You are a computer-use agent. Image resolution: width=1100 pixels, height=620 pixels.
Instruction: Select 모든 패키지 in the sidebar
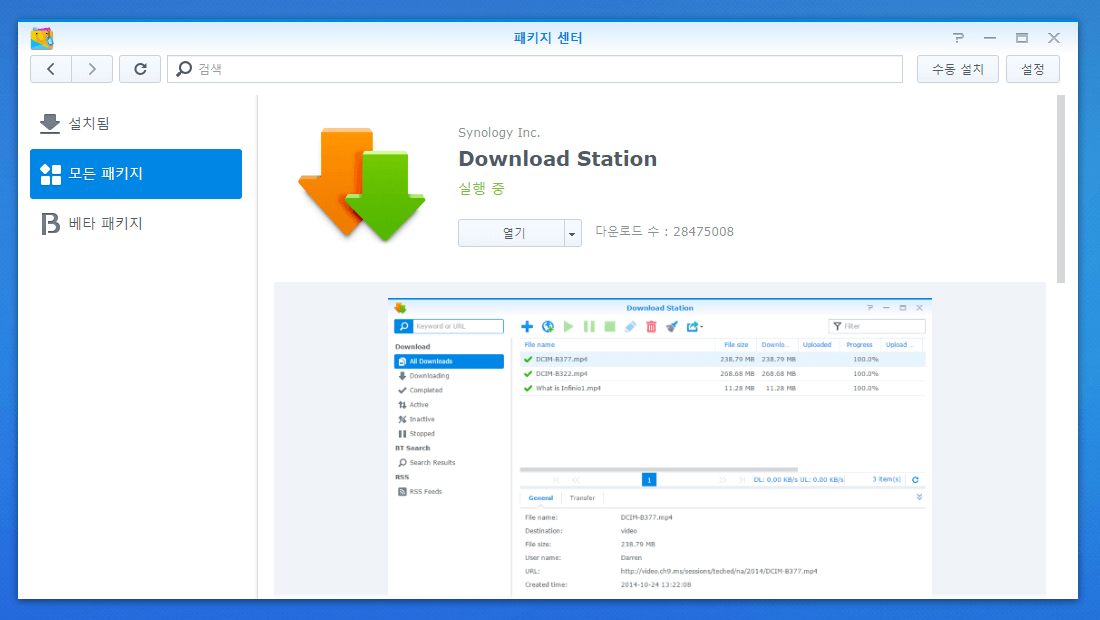[x=136, y=174]
